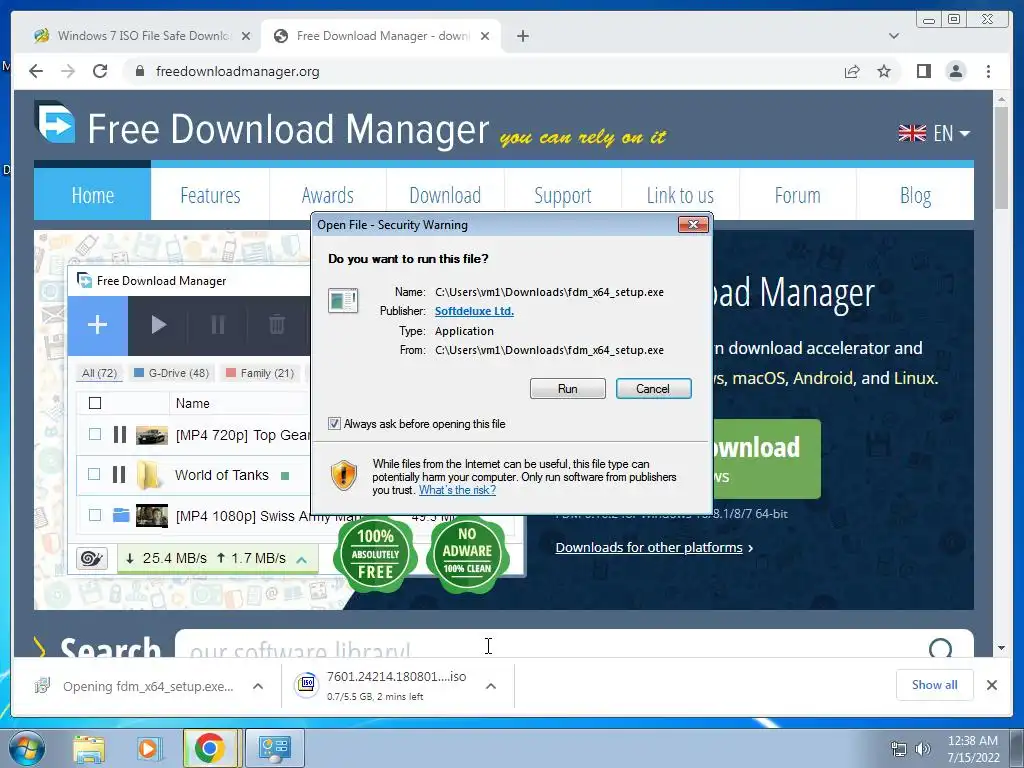Viewport: 1024px width, 768px height.
Task: Open the tab search dropdown chevron
Action: (x=894, y=36)
